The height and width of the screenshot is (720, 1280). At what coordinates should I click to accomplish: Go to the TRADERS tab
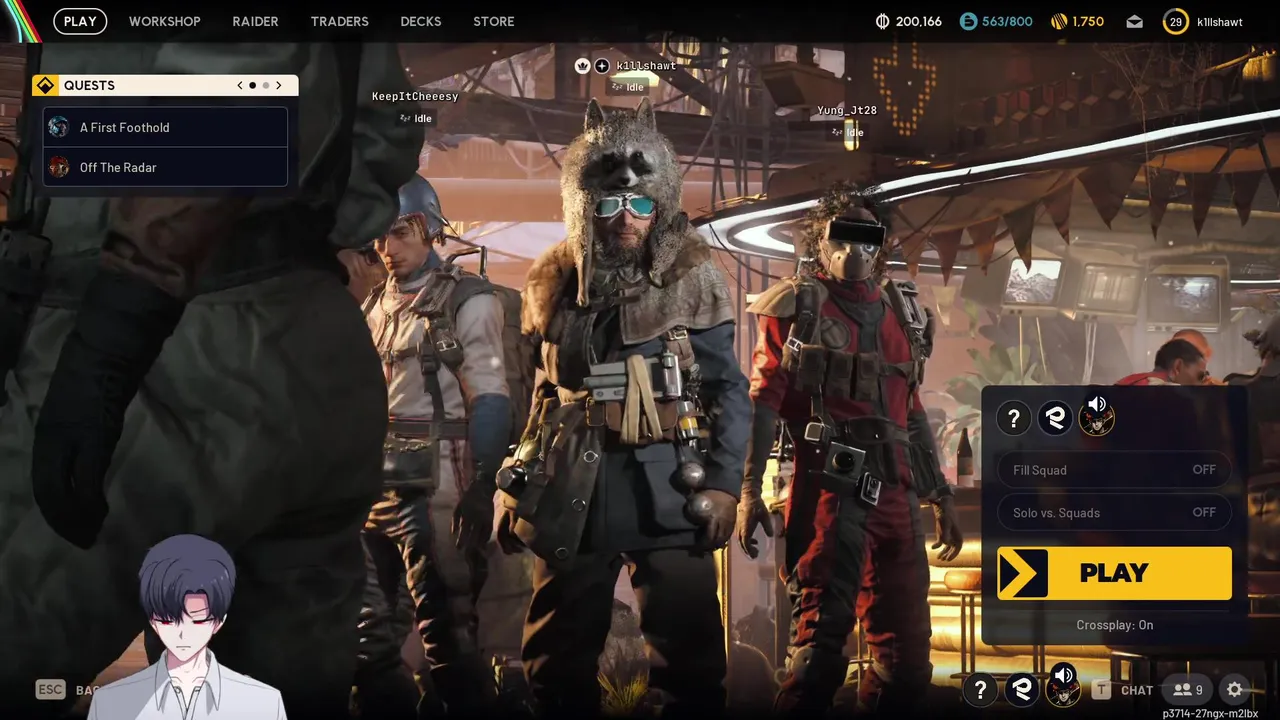coord(339,21)
